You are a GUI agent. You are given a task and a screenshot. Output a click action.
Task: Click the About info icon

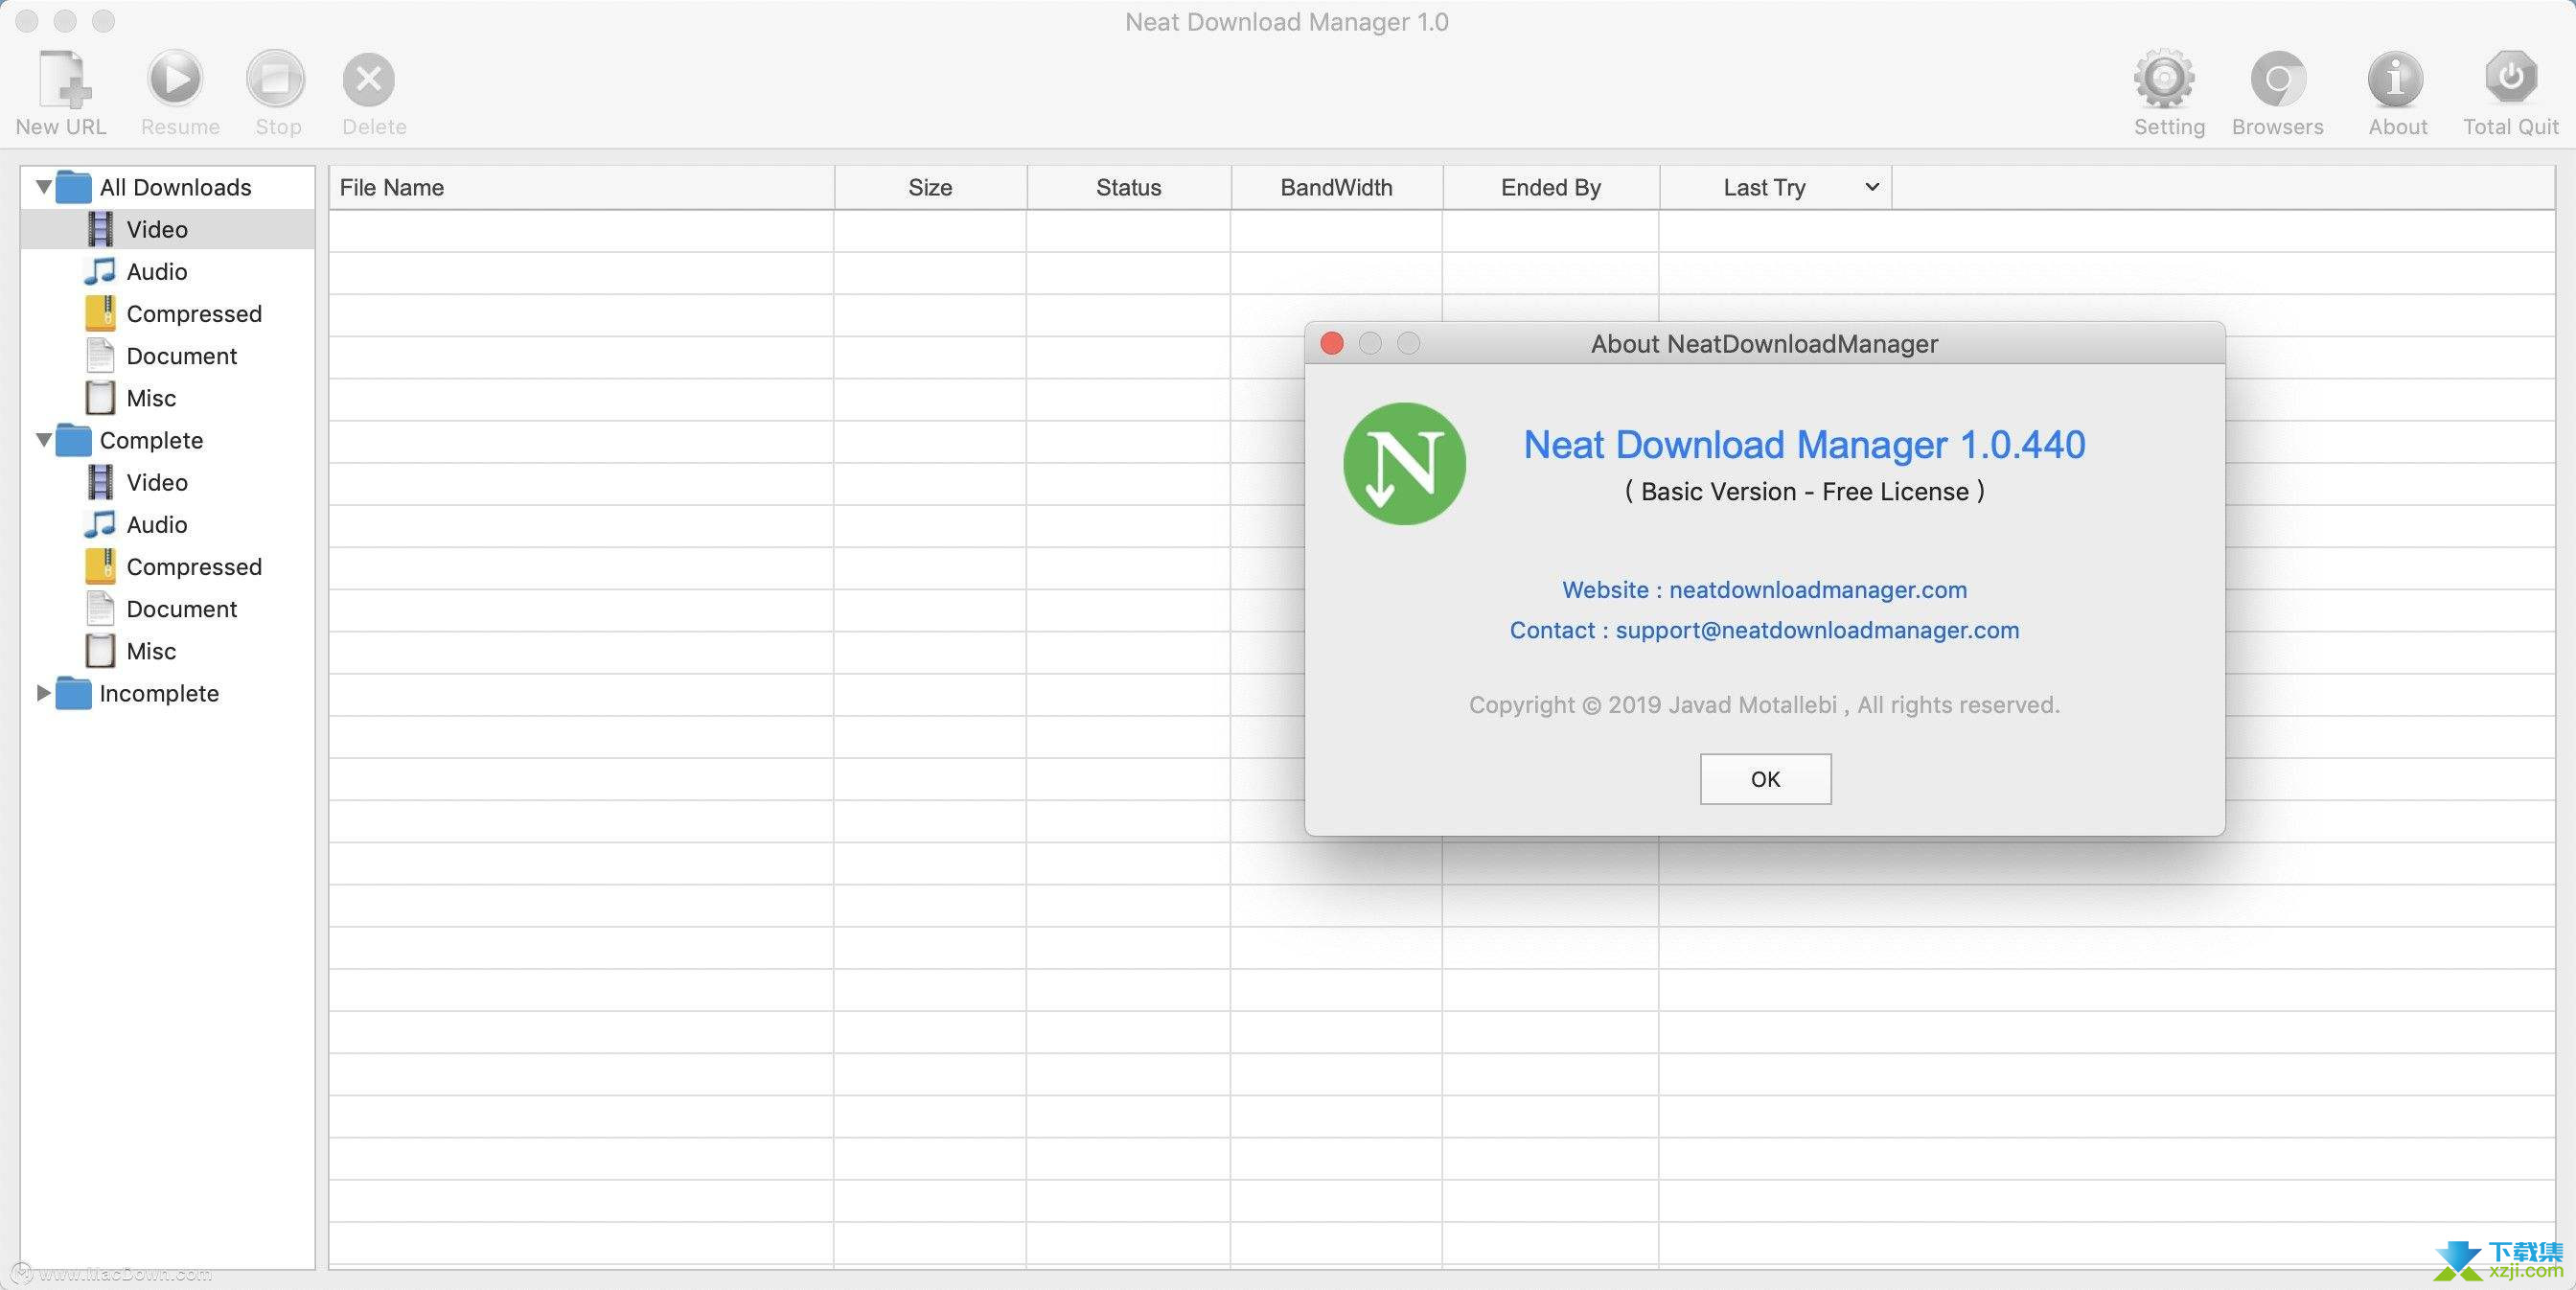click(2396, 79)
